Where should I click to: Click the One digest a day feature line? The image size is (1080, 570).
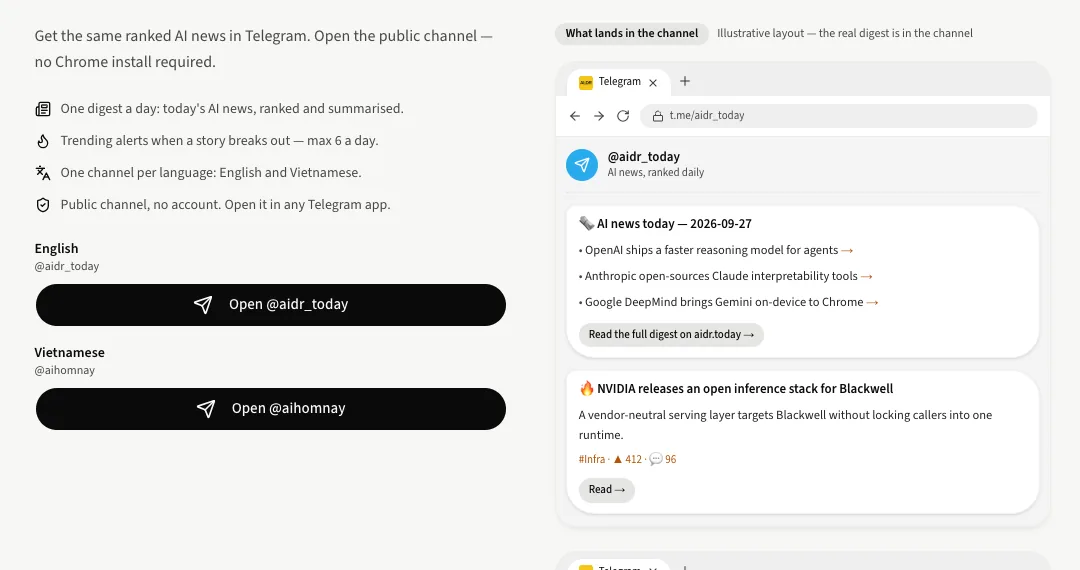(x=232, y=109)
